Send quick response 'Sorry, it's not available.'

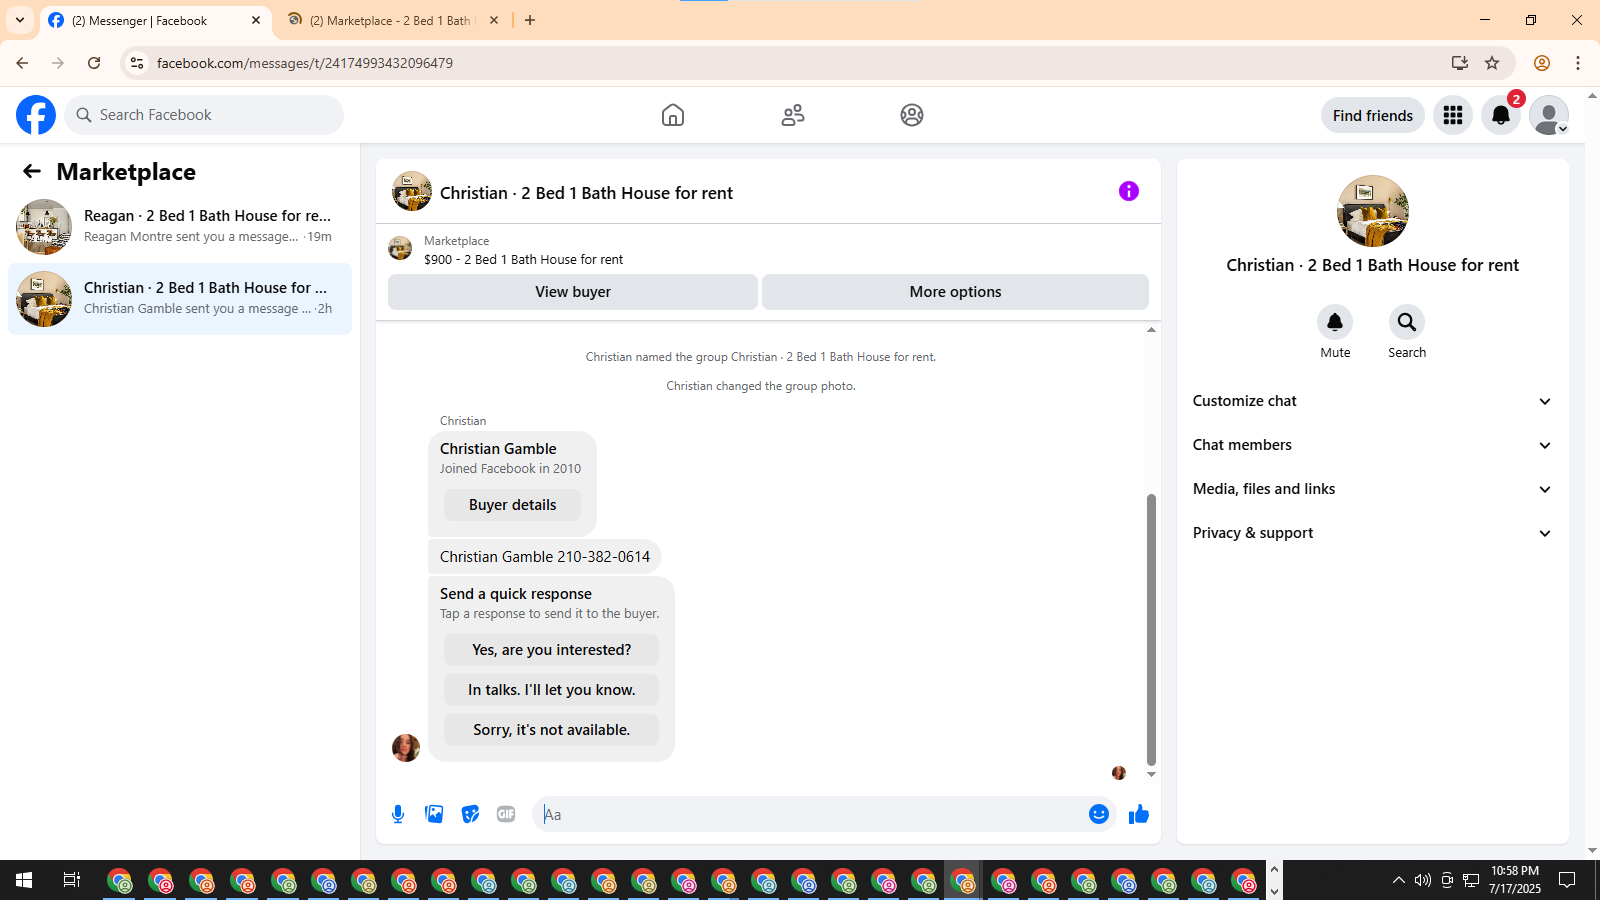click(x=552, y=730)
